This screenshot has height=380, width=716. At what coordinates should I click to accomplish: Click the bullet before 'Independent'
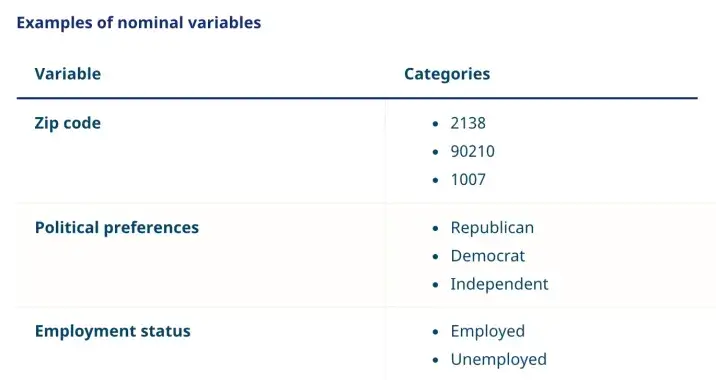point(435,285)
